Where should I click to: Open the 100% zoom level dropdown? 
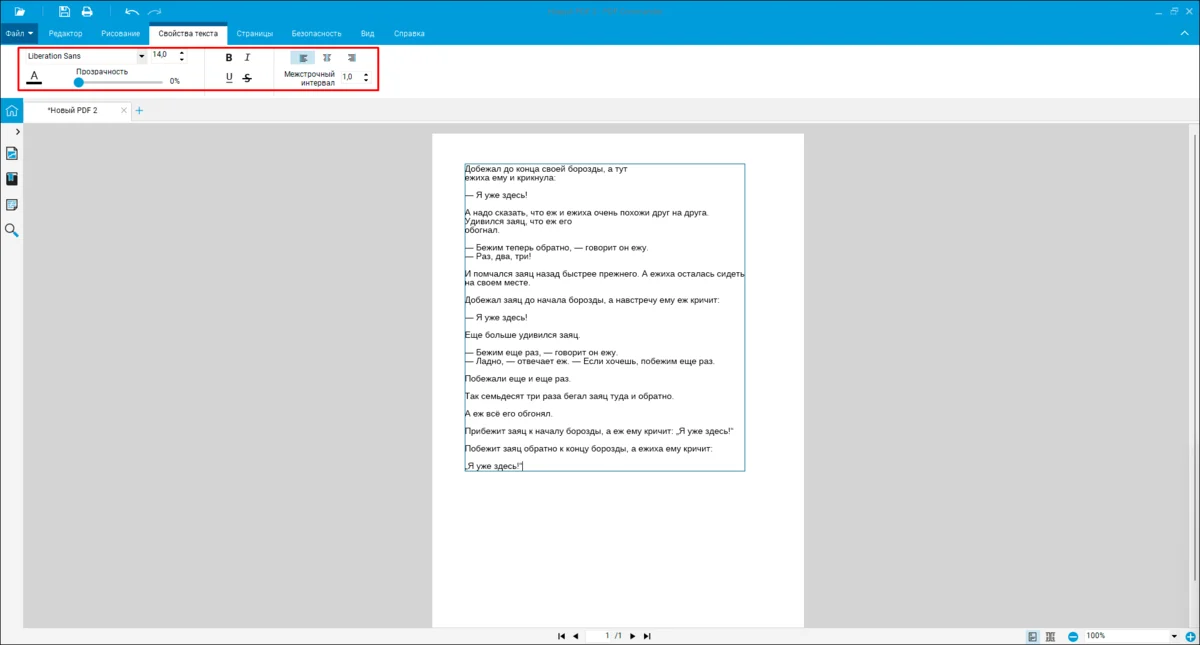click(x=1174, y=636)
